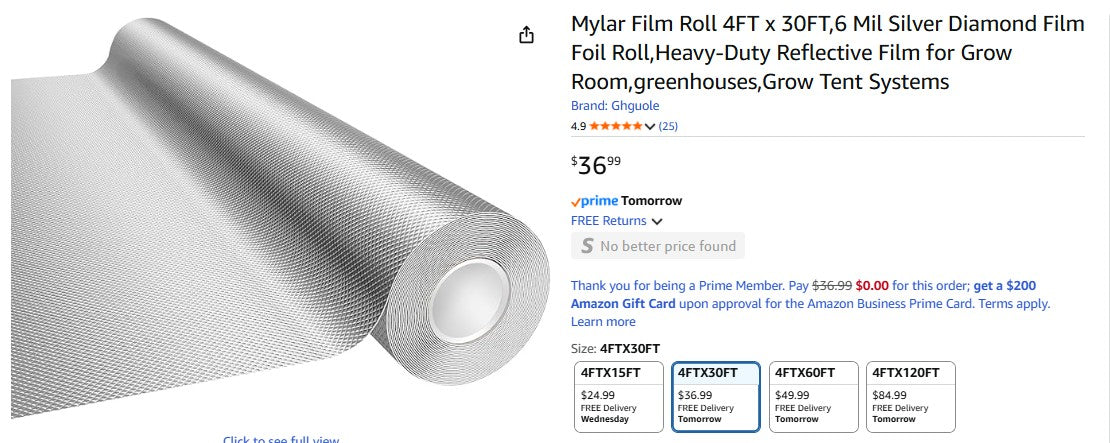
Task: Open the rating breakdown chevron
Action: coord(651,126)
